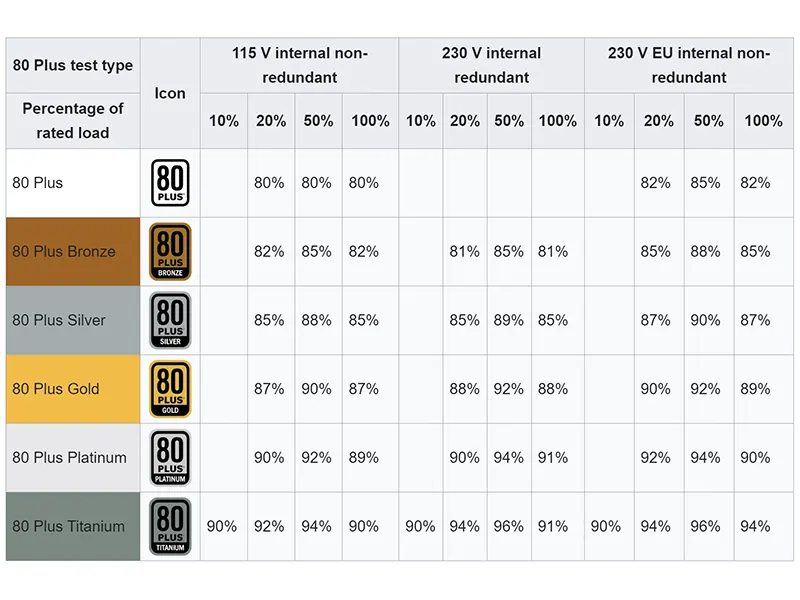Click Titanium's 10% value under 115 V
This screenshot has width=800, height=600.
point(222,526)
